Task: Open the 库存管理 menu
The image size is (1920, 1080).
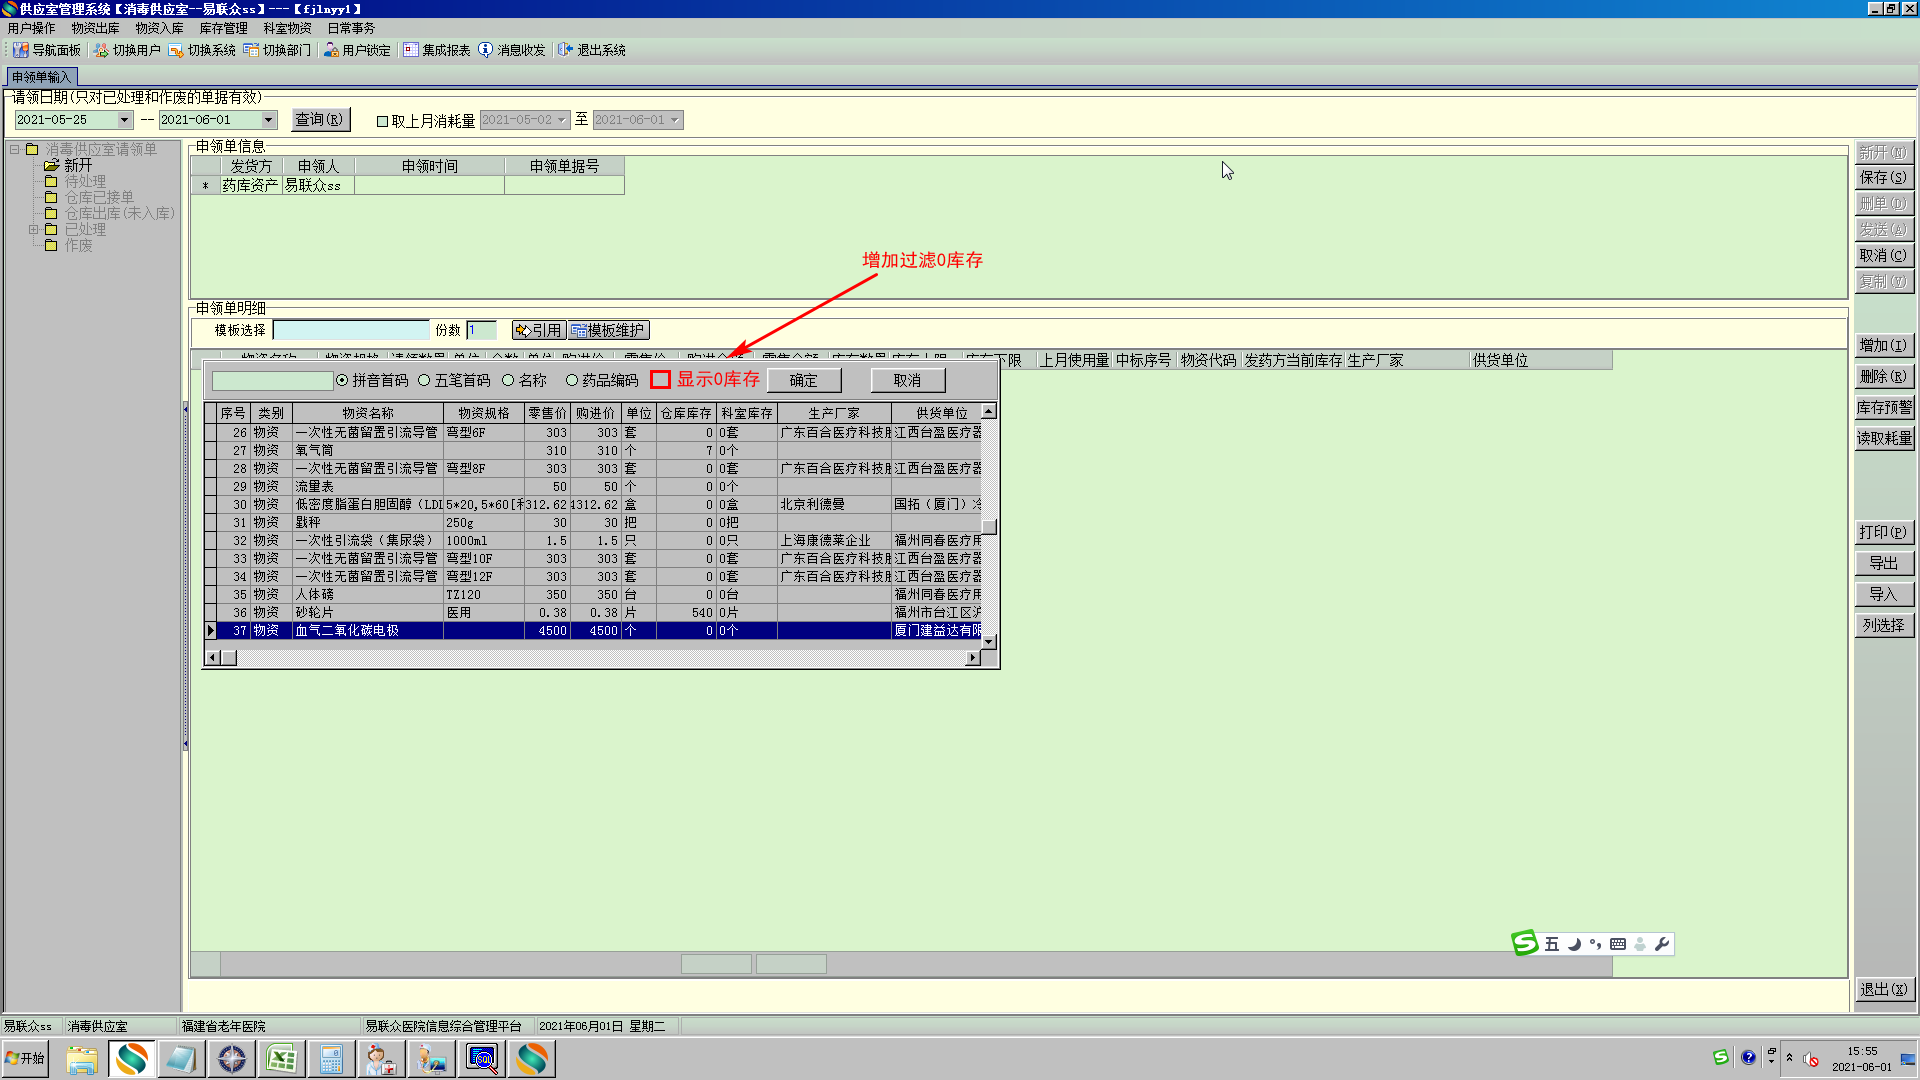Action: [223, 28]
